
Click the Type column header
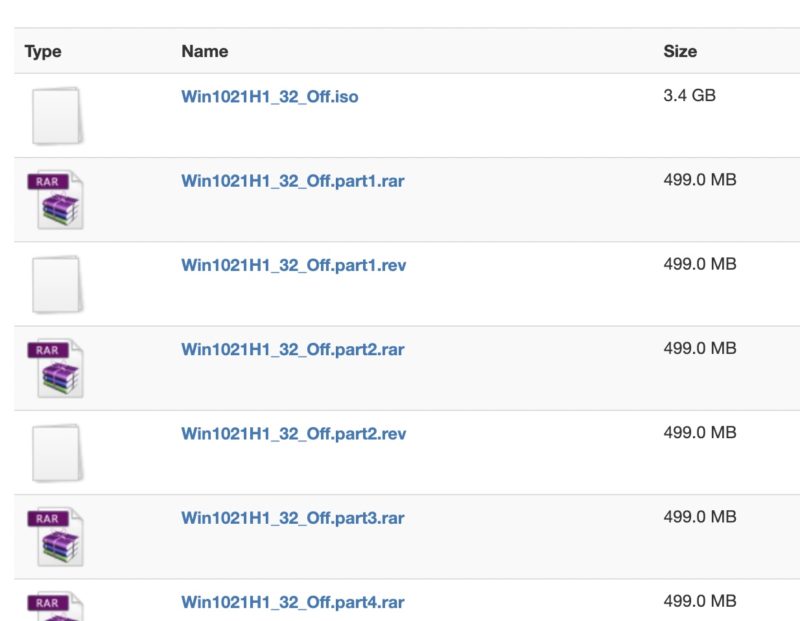[x=43, y=51]
